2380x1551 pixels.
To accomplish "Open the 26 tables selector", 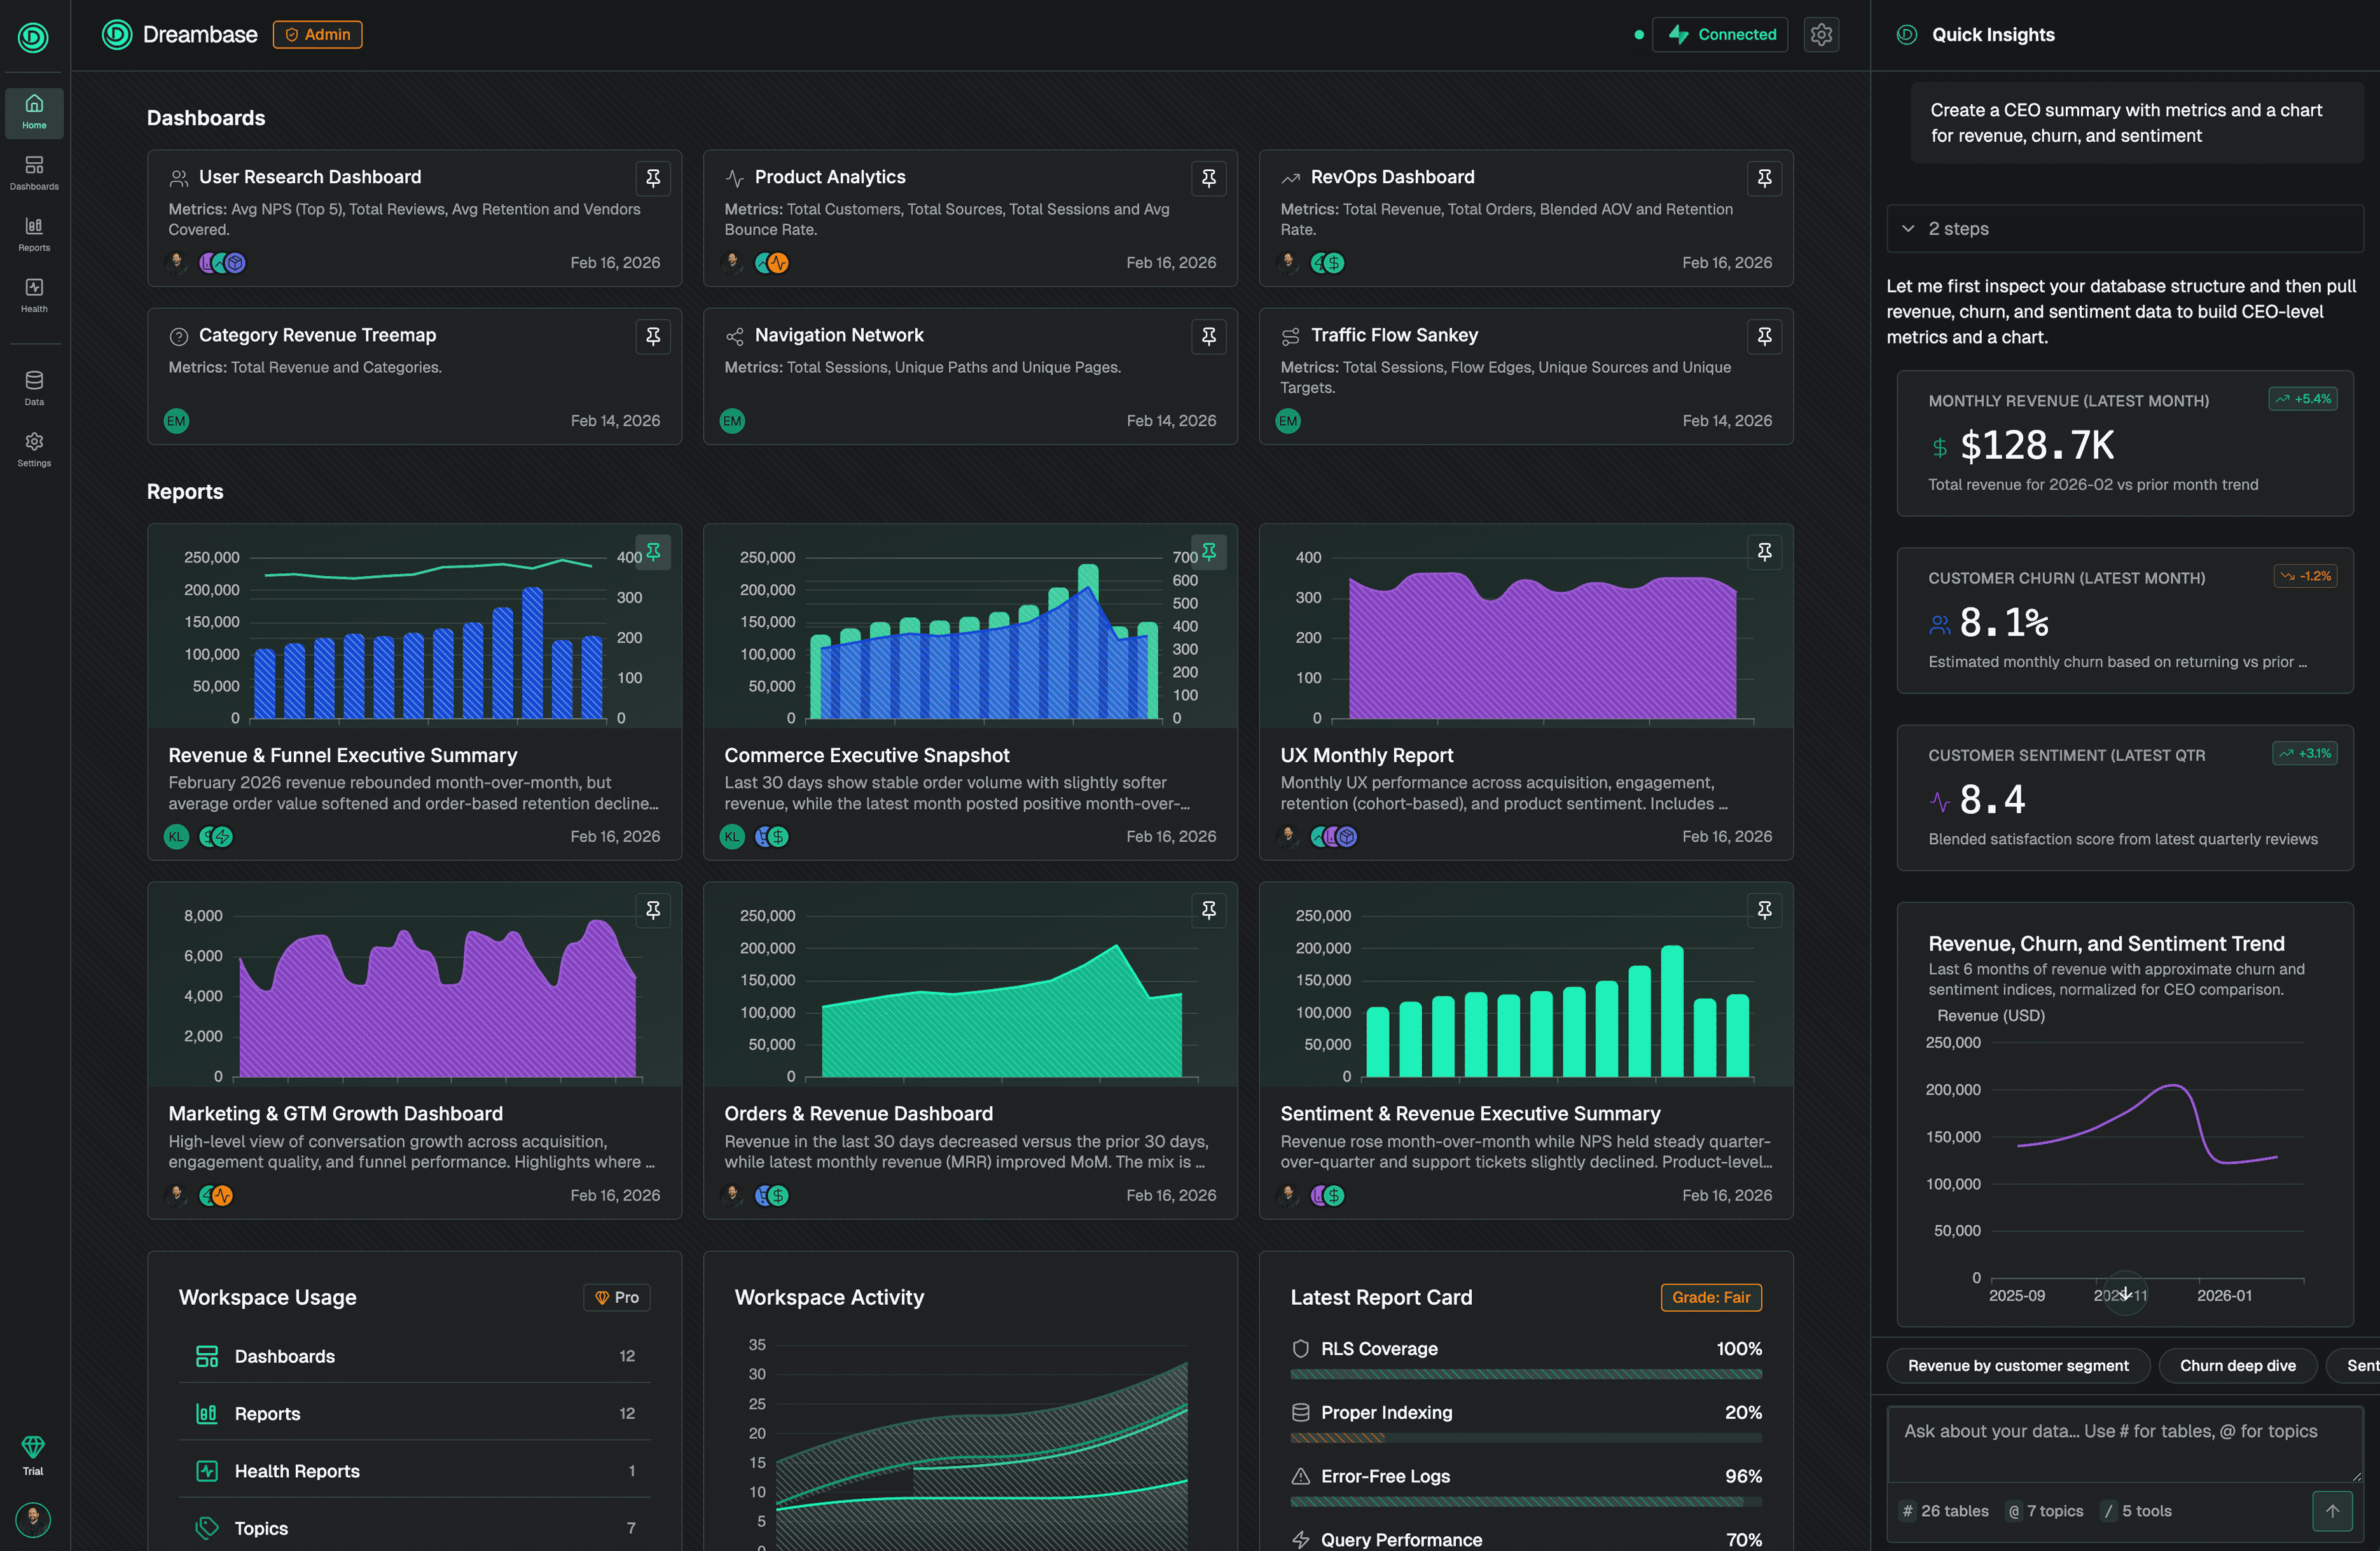I will (x=1945, y=1510).
